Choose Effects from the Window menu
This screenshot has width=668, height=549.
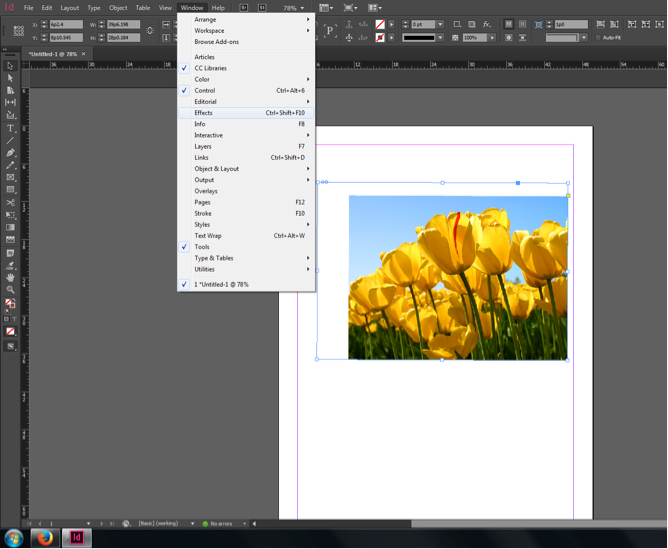[246, 113]
